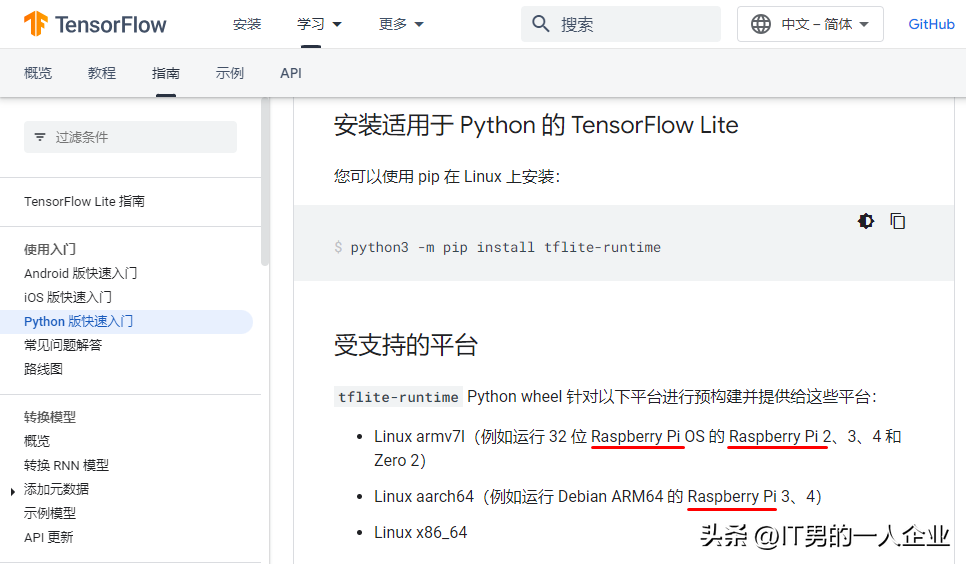The image size is (966, 564).
Task: Open the 学习 dropdown menu
Action: coord(319,24)
